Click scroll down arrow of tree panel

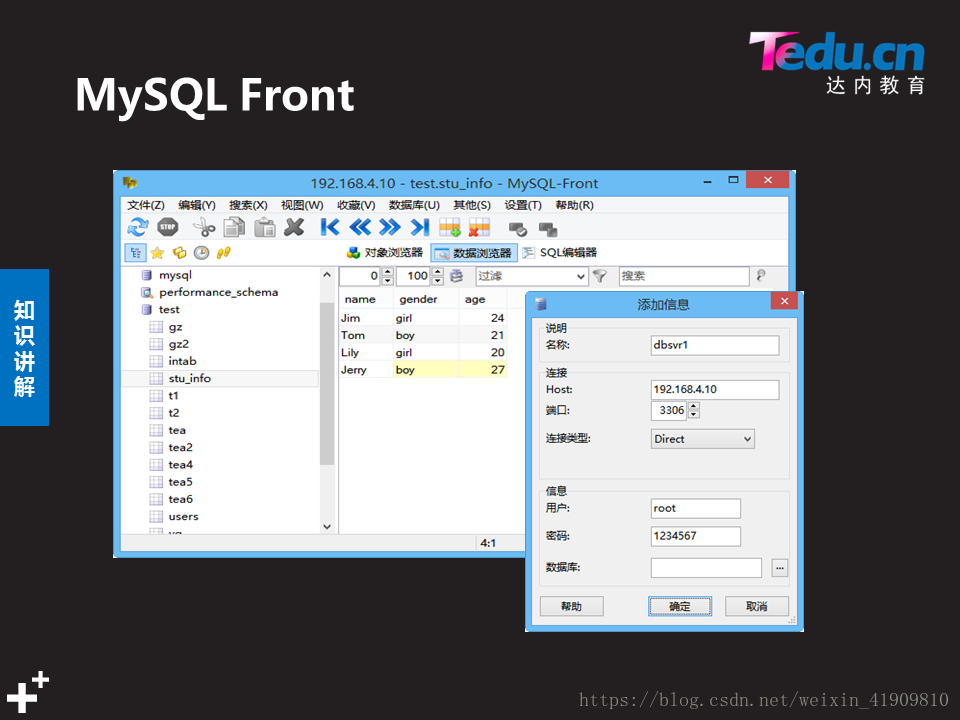pos(327,527)
